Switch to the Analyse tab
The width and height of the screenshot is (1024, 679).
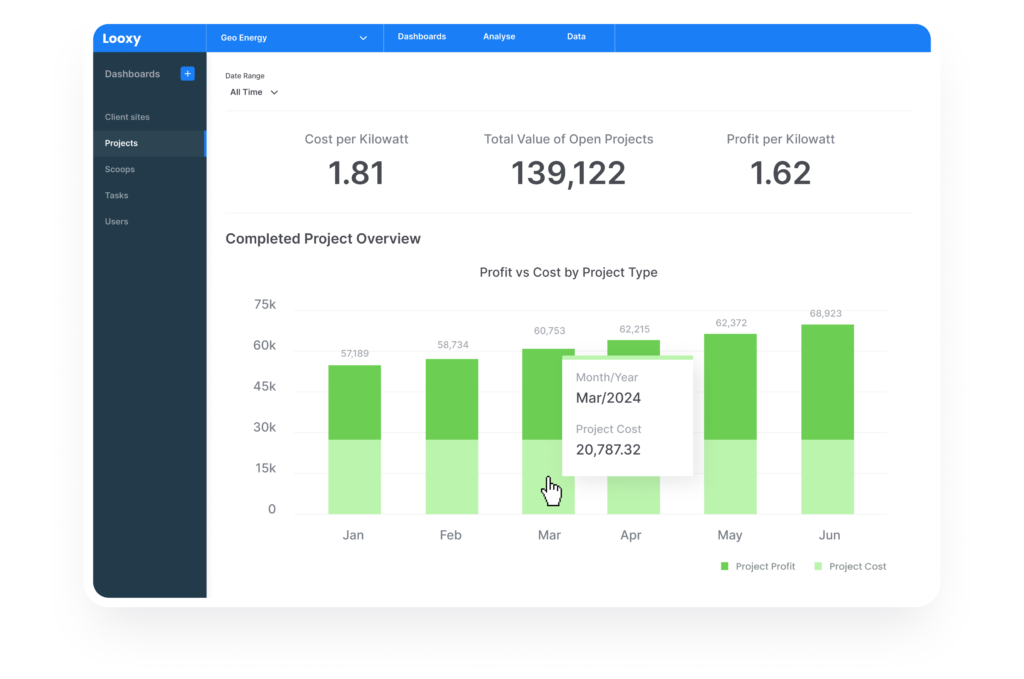pyautogui.click(x=499, y=37)
